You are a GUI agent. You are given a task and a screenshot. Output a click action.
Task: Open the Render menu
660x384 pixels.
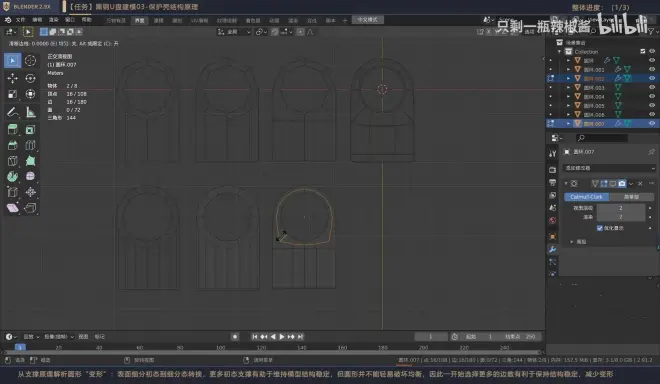53,20
